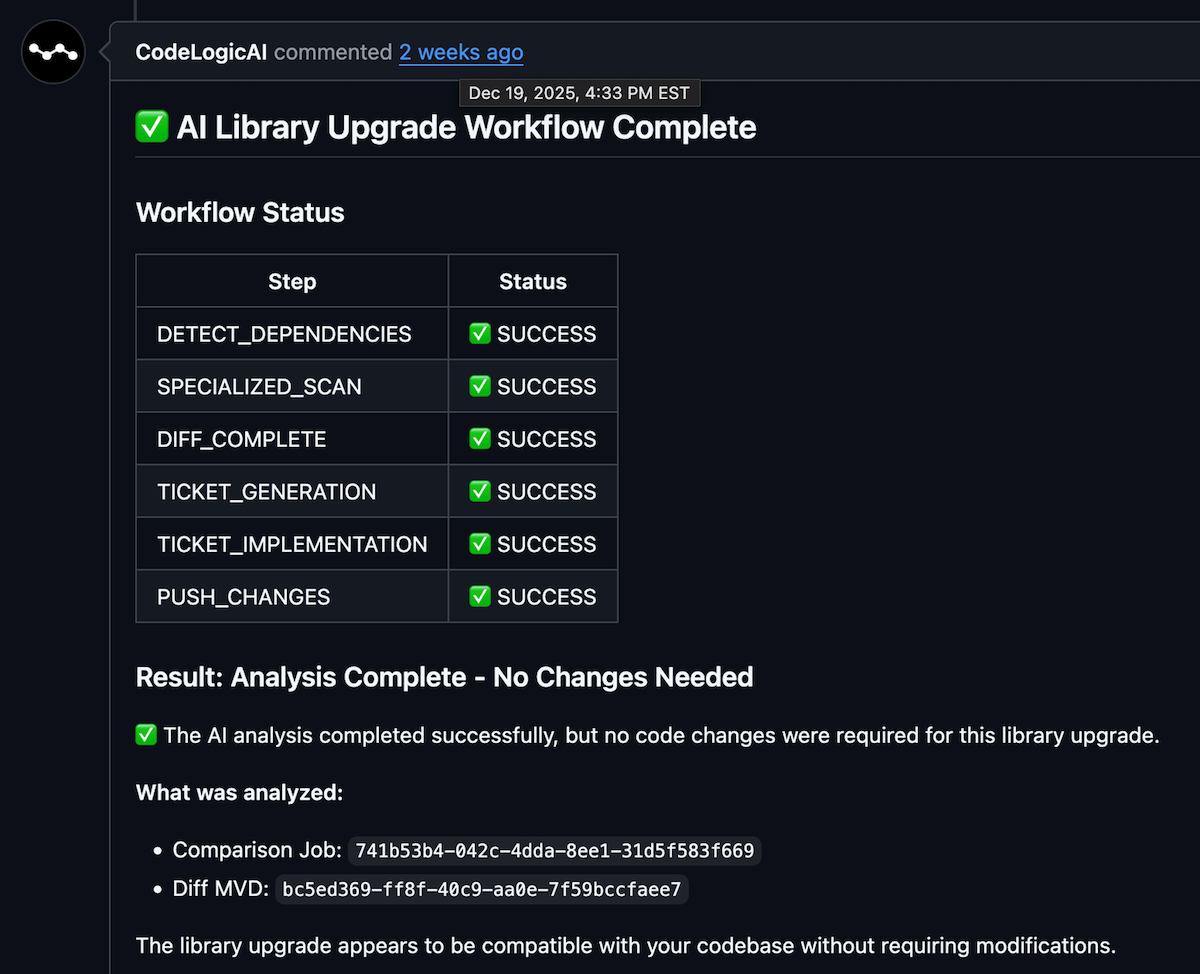Open the CodeLogicAI author profile link
This screenshot has width=1200, height=974.
(x=201, y=52)
